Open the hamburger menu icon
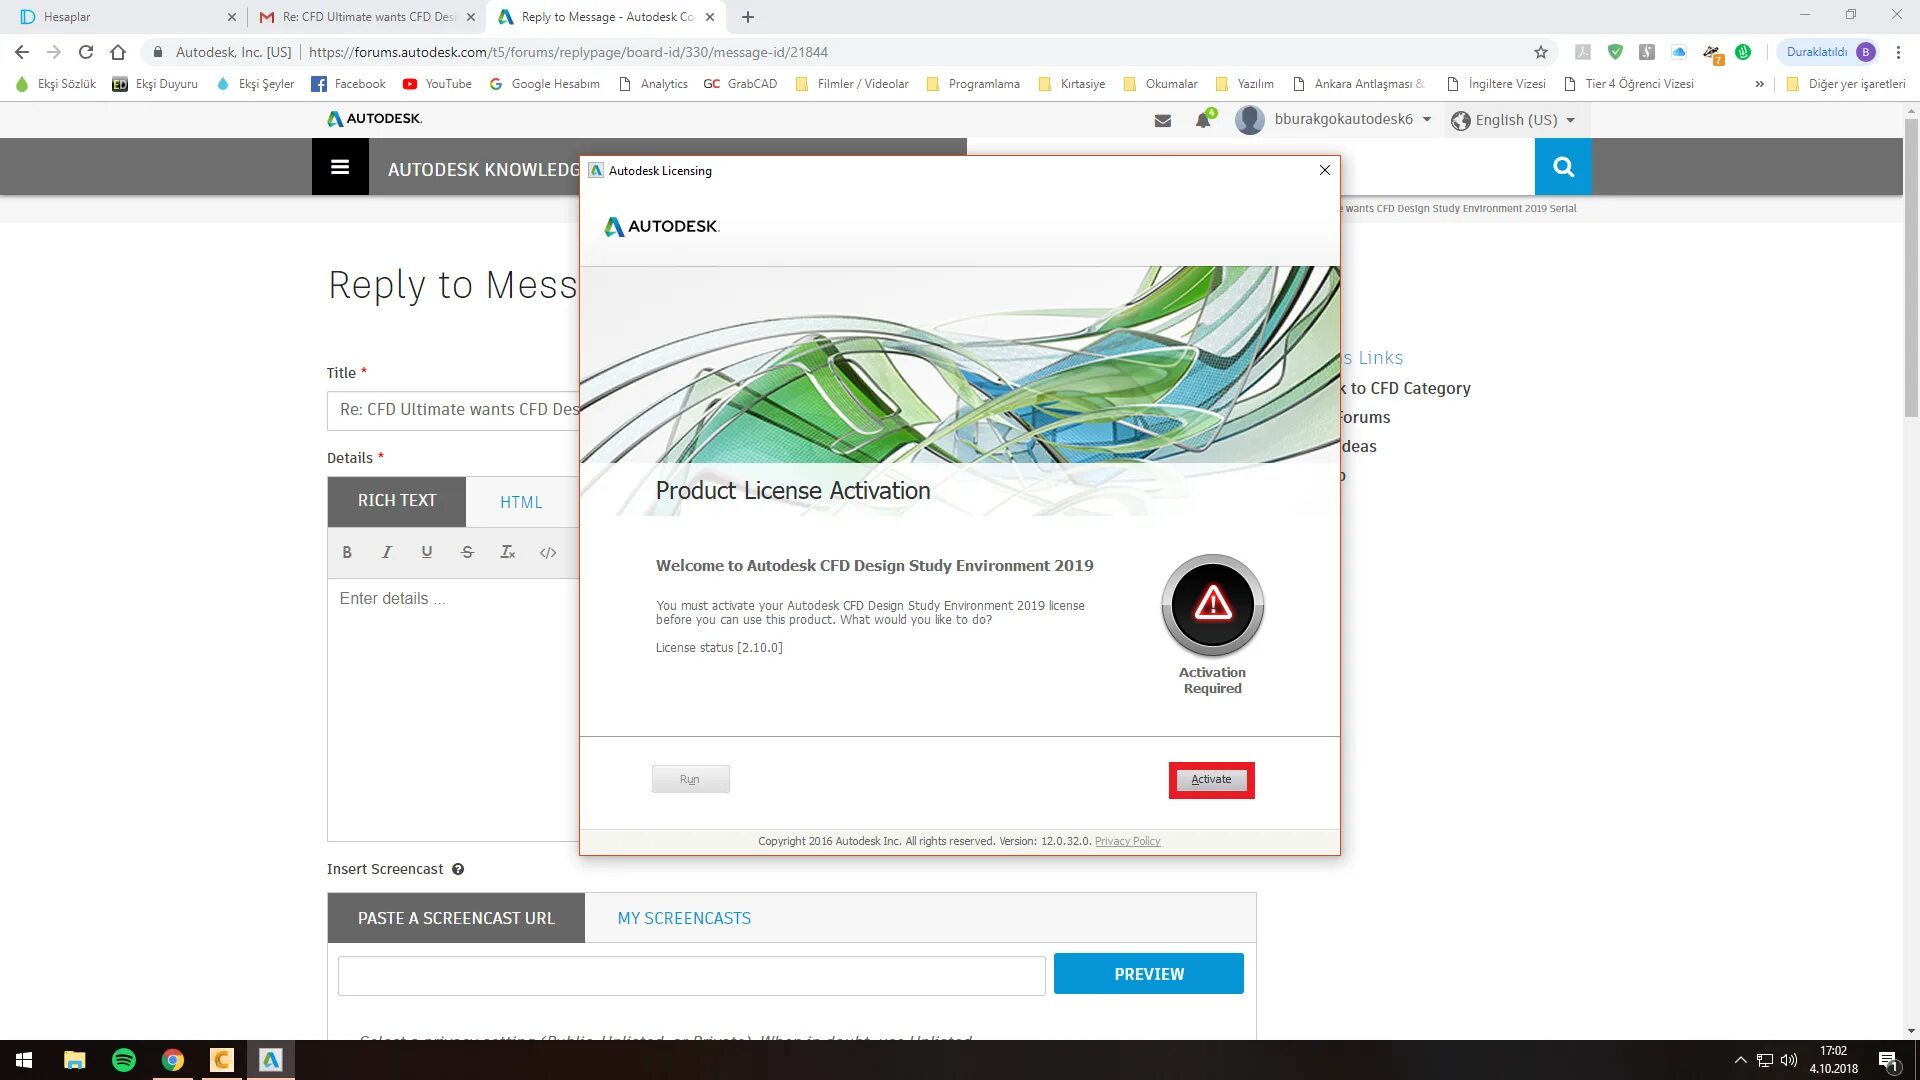1920x1080 pixels. point(340,167)
